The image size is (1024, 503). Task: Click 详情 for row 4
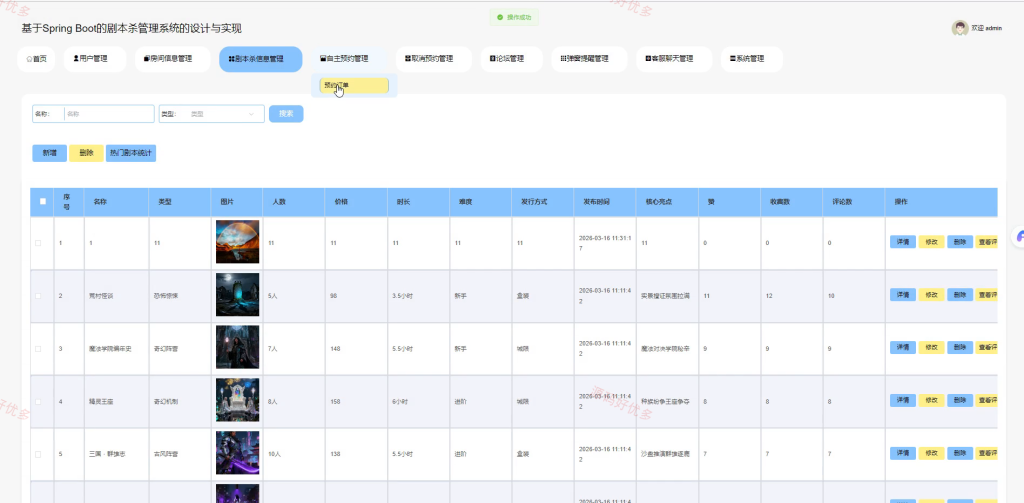[x=903, y=400]
